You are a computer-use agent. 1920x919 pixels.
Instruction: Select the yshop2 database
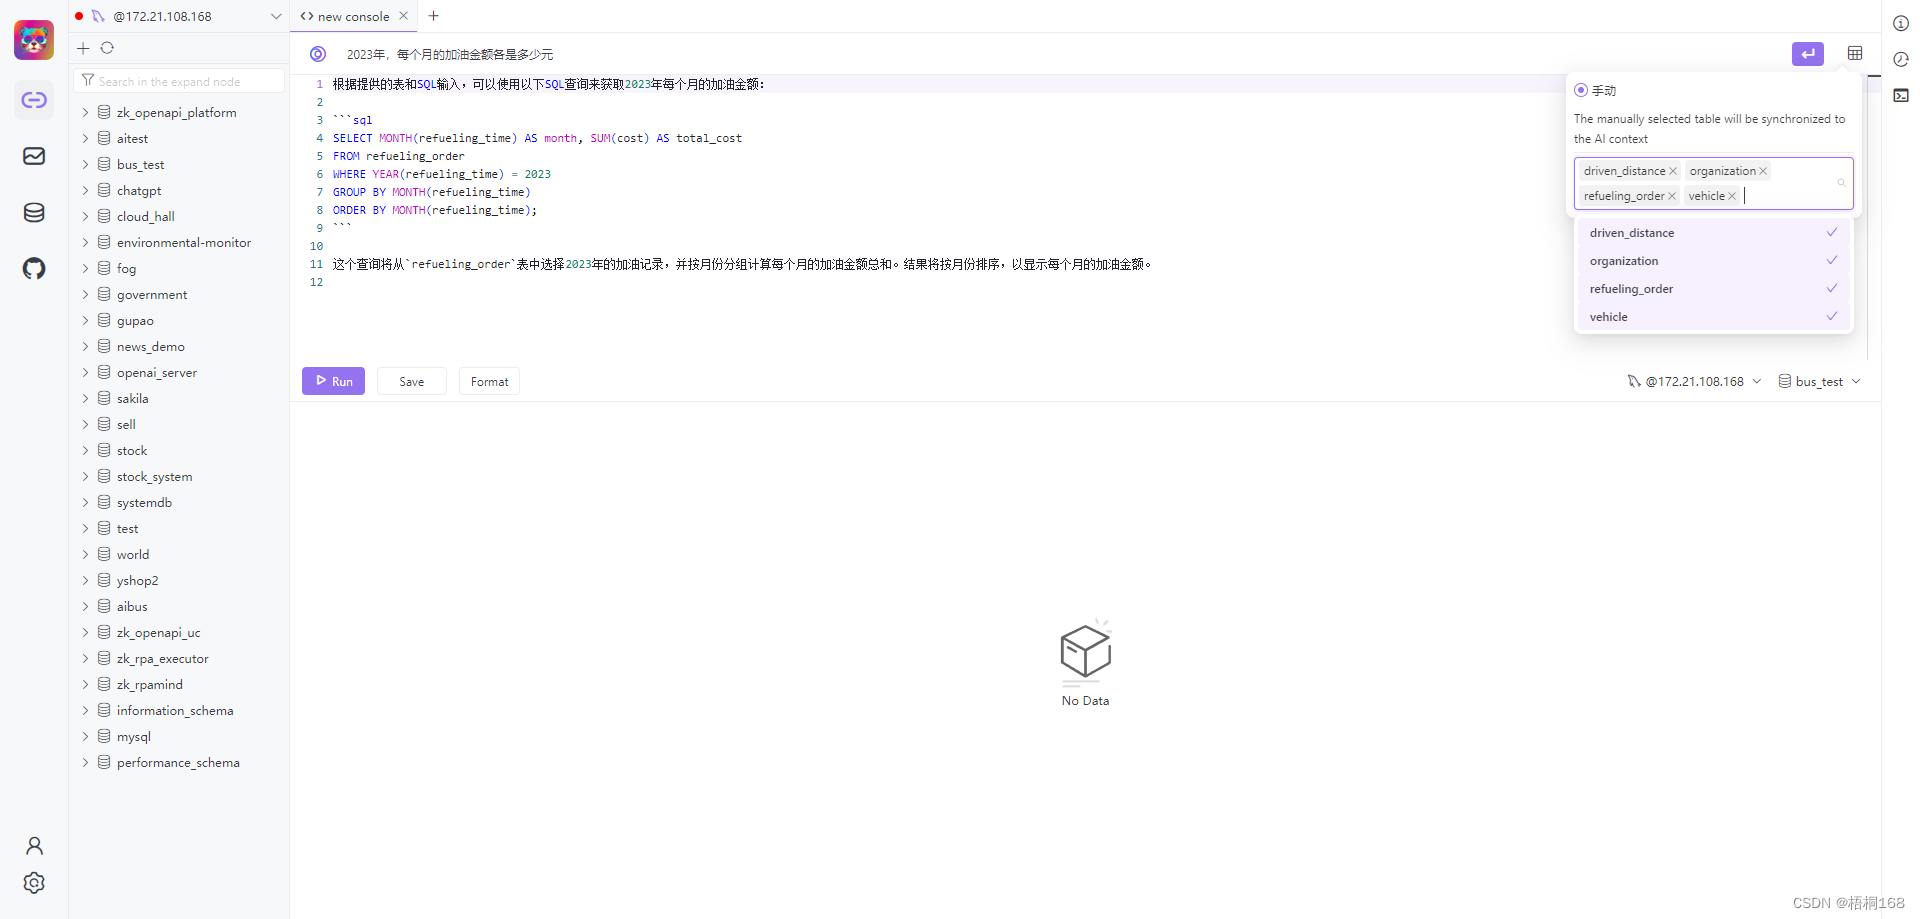click(138, 580)
